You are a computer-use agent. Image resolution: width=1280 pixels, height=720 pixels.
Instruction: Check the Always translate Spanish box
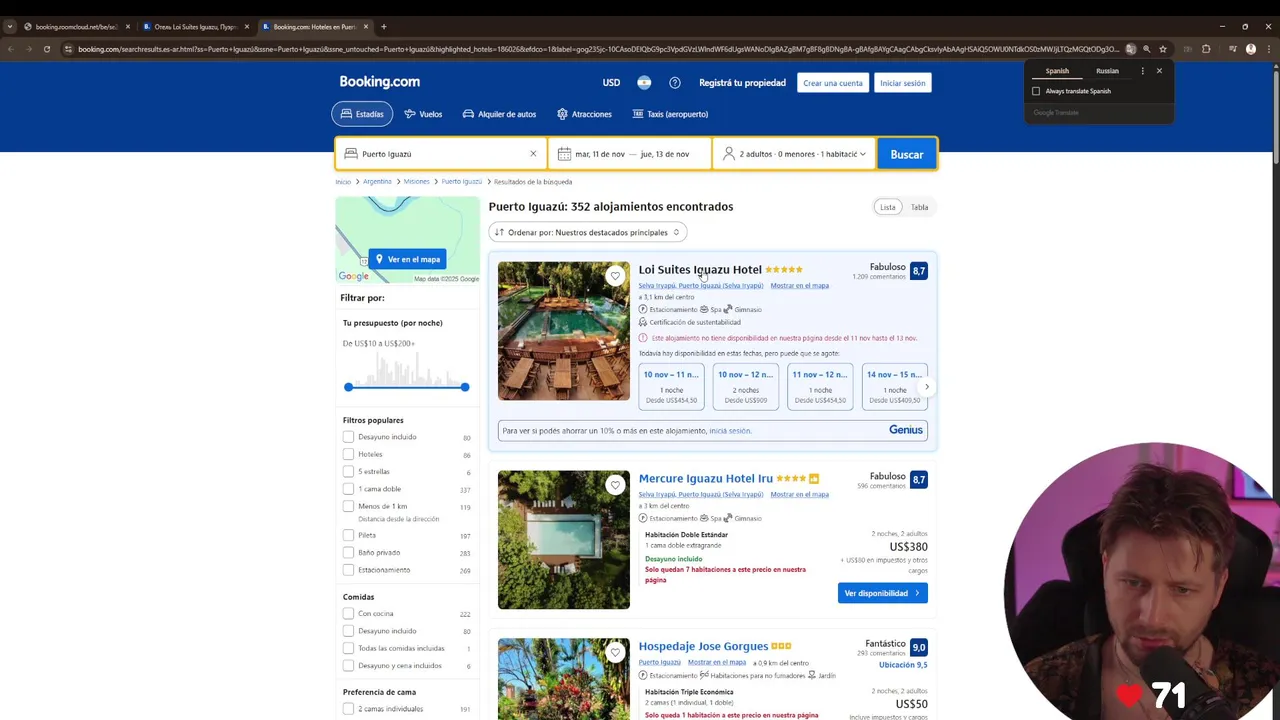(1036, 91)
